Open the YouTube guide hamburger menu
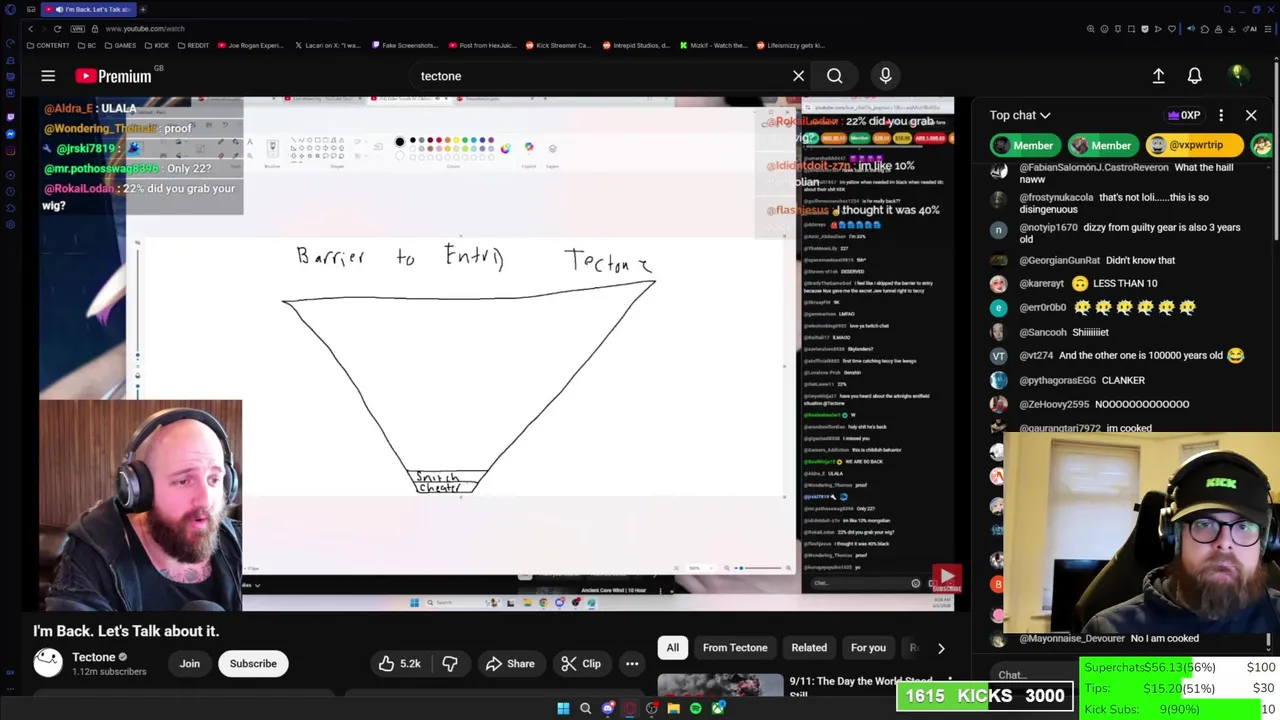This screenshot has height=720, width=1280. pyautogui.click(x=48, y=76)
